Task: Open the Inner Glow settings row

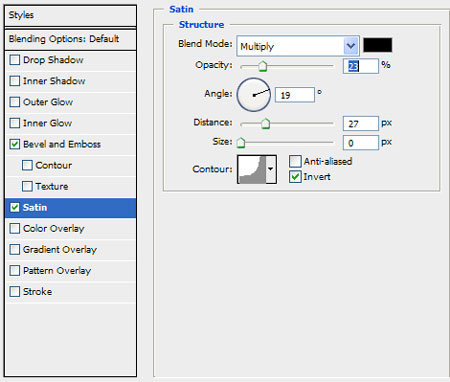Action: coord(70,123)
